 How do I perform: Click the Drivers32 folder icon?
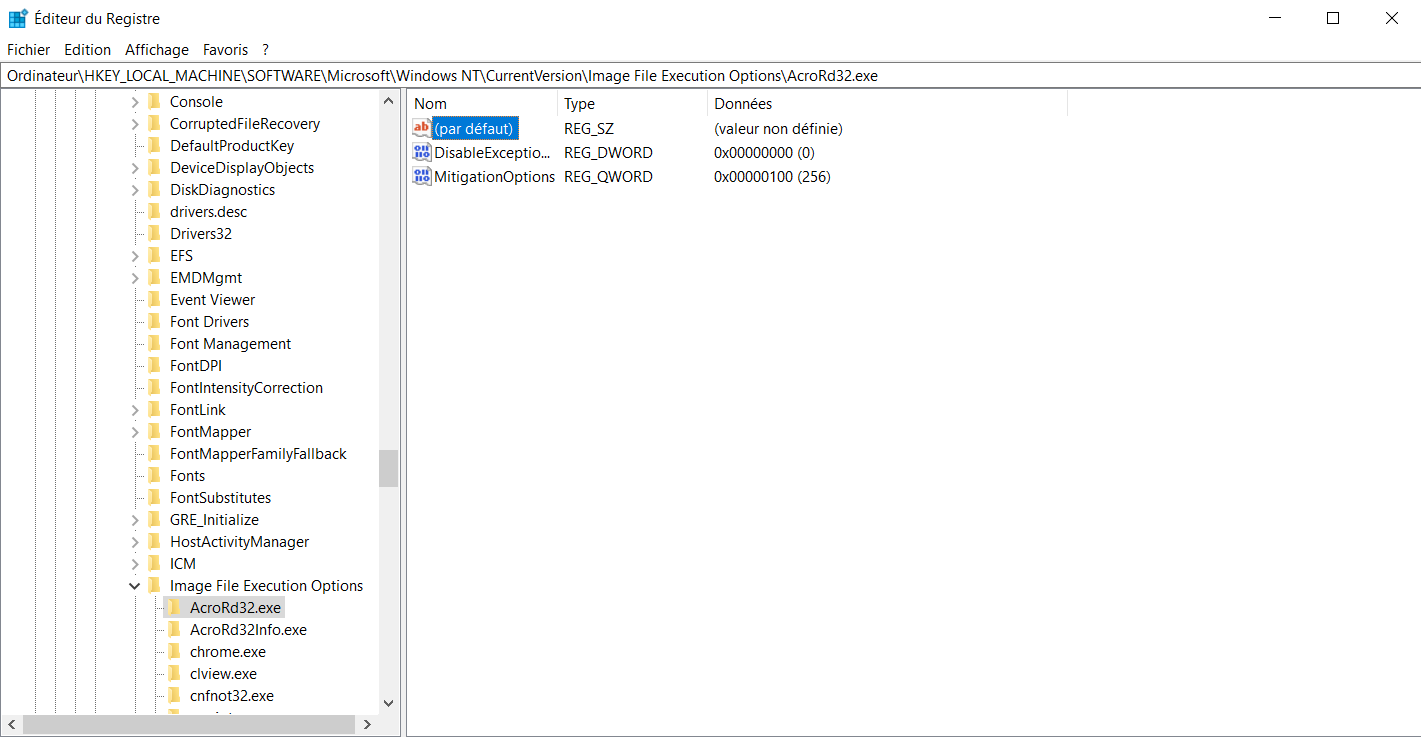(x=154, y=234)
